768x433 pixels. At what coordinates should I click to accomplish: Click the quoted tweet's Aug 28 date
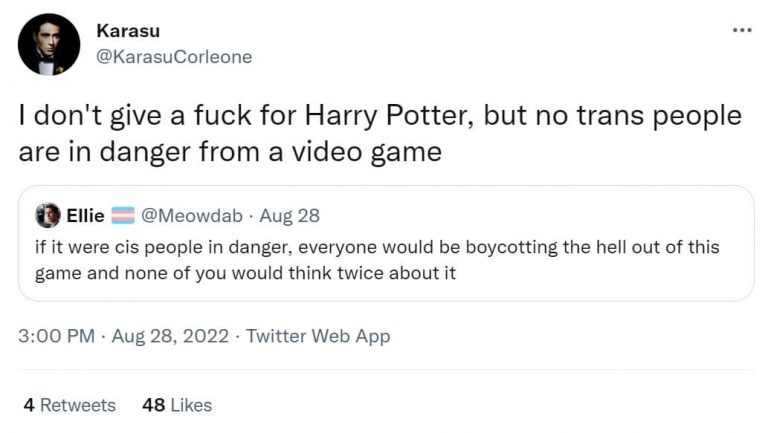coord(287,214)
